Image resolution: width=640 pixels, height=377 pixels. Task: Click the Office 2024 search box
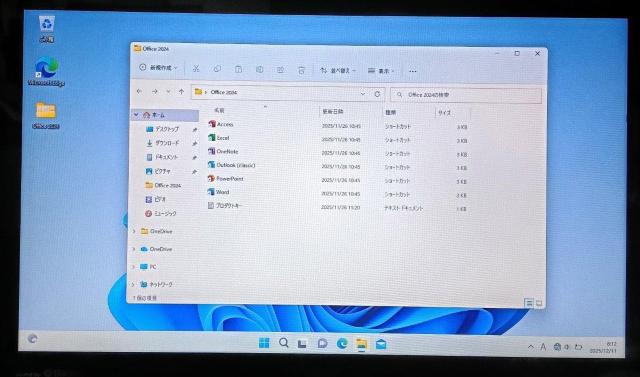pos(466,95)
